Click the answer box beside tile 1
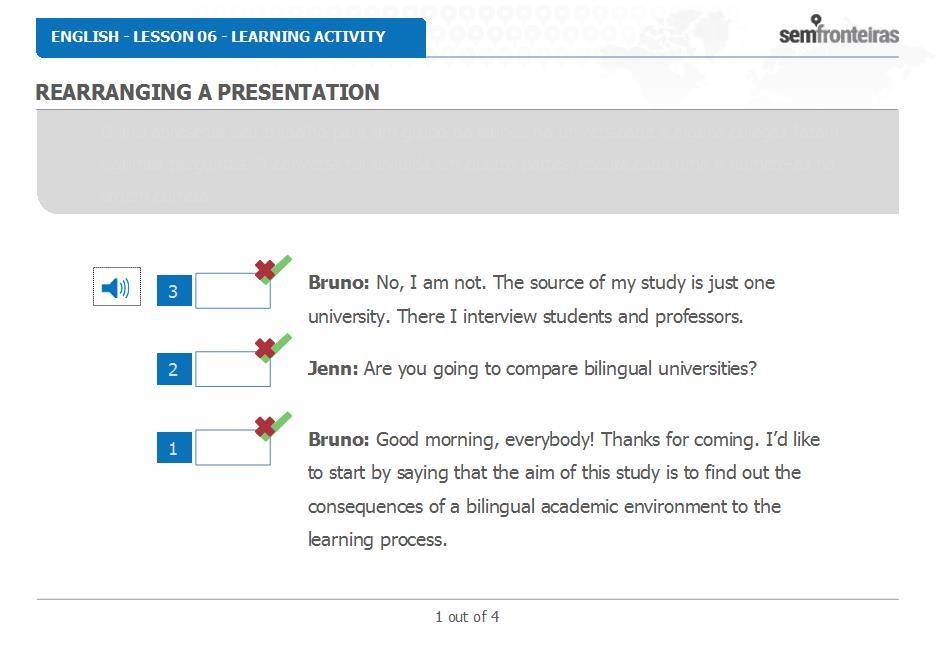 pos(233,447)
